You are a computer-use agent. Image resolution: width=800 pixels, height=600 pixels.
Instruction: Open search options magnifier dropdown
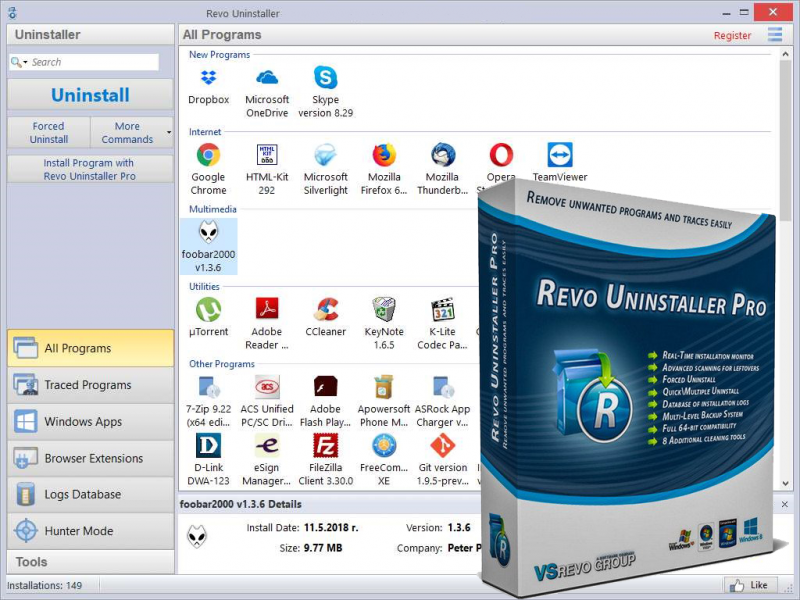point(19,62)
